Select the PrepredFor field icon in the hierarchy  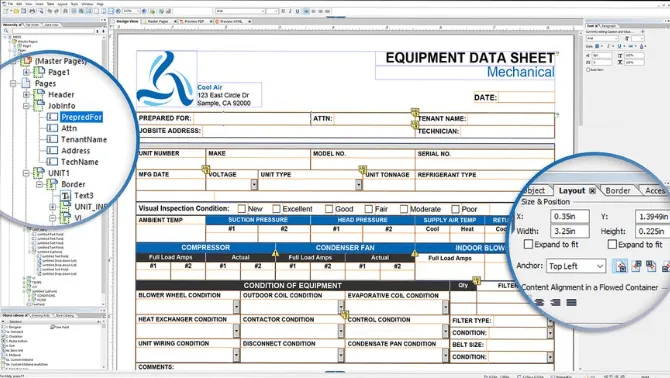[52, 117]
